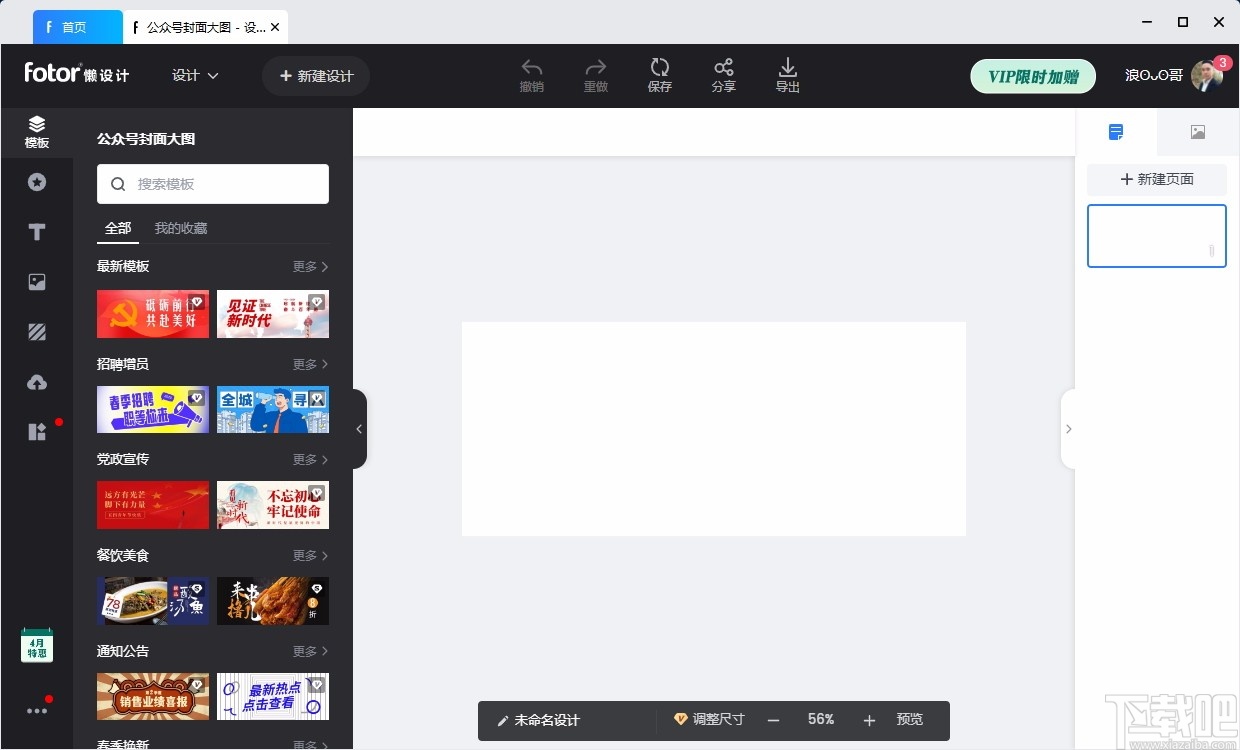Image resolution: width=1240 pixels, height=750 pixels.
Task: Select the text tool in the left sidebar
Action: click(37, 231)
